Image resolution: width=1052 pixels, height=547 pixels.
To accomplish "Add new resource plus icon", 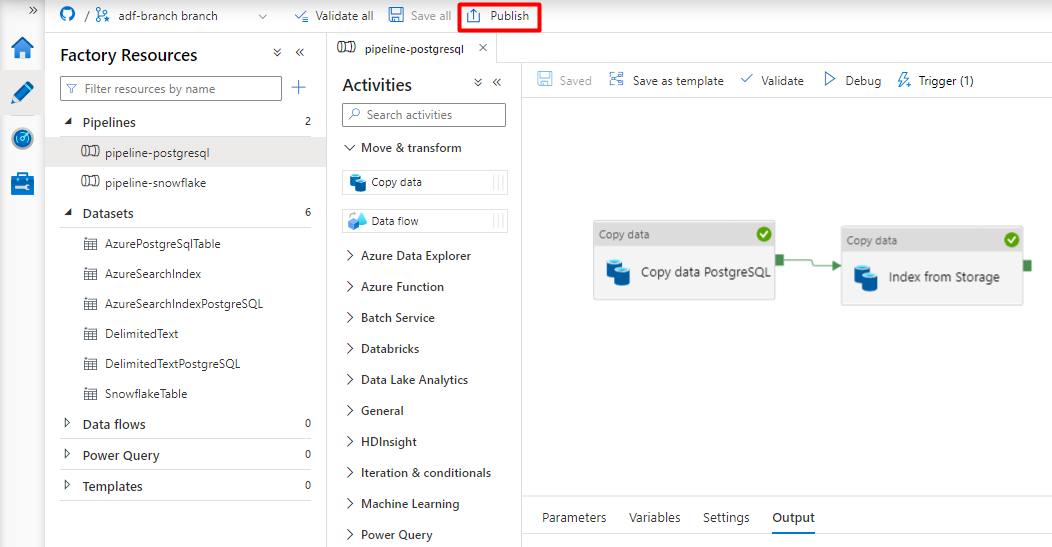I will pos(299,87).
